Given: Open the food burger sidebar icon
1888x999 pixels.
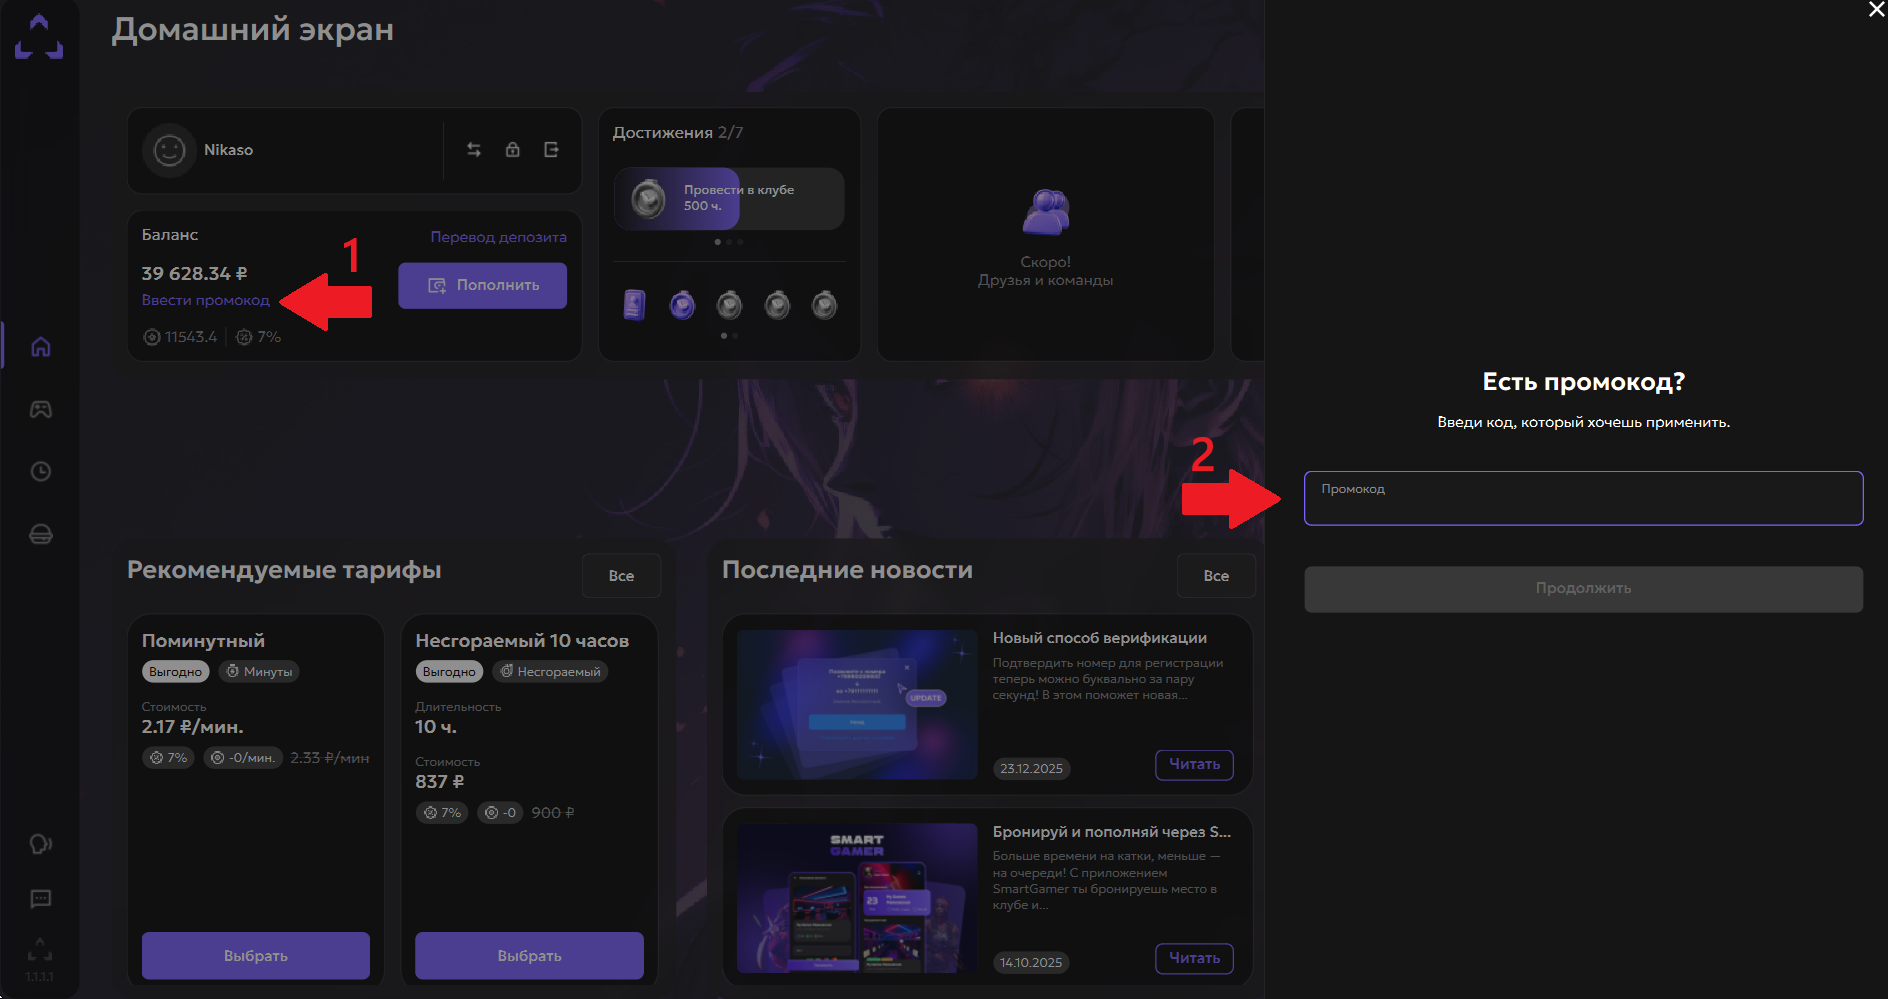Looking at the screenshot, I should tap(41, 534).
